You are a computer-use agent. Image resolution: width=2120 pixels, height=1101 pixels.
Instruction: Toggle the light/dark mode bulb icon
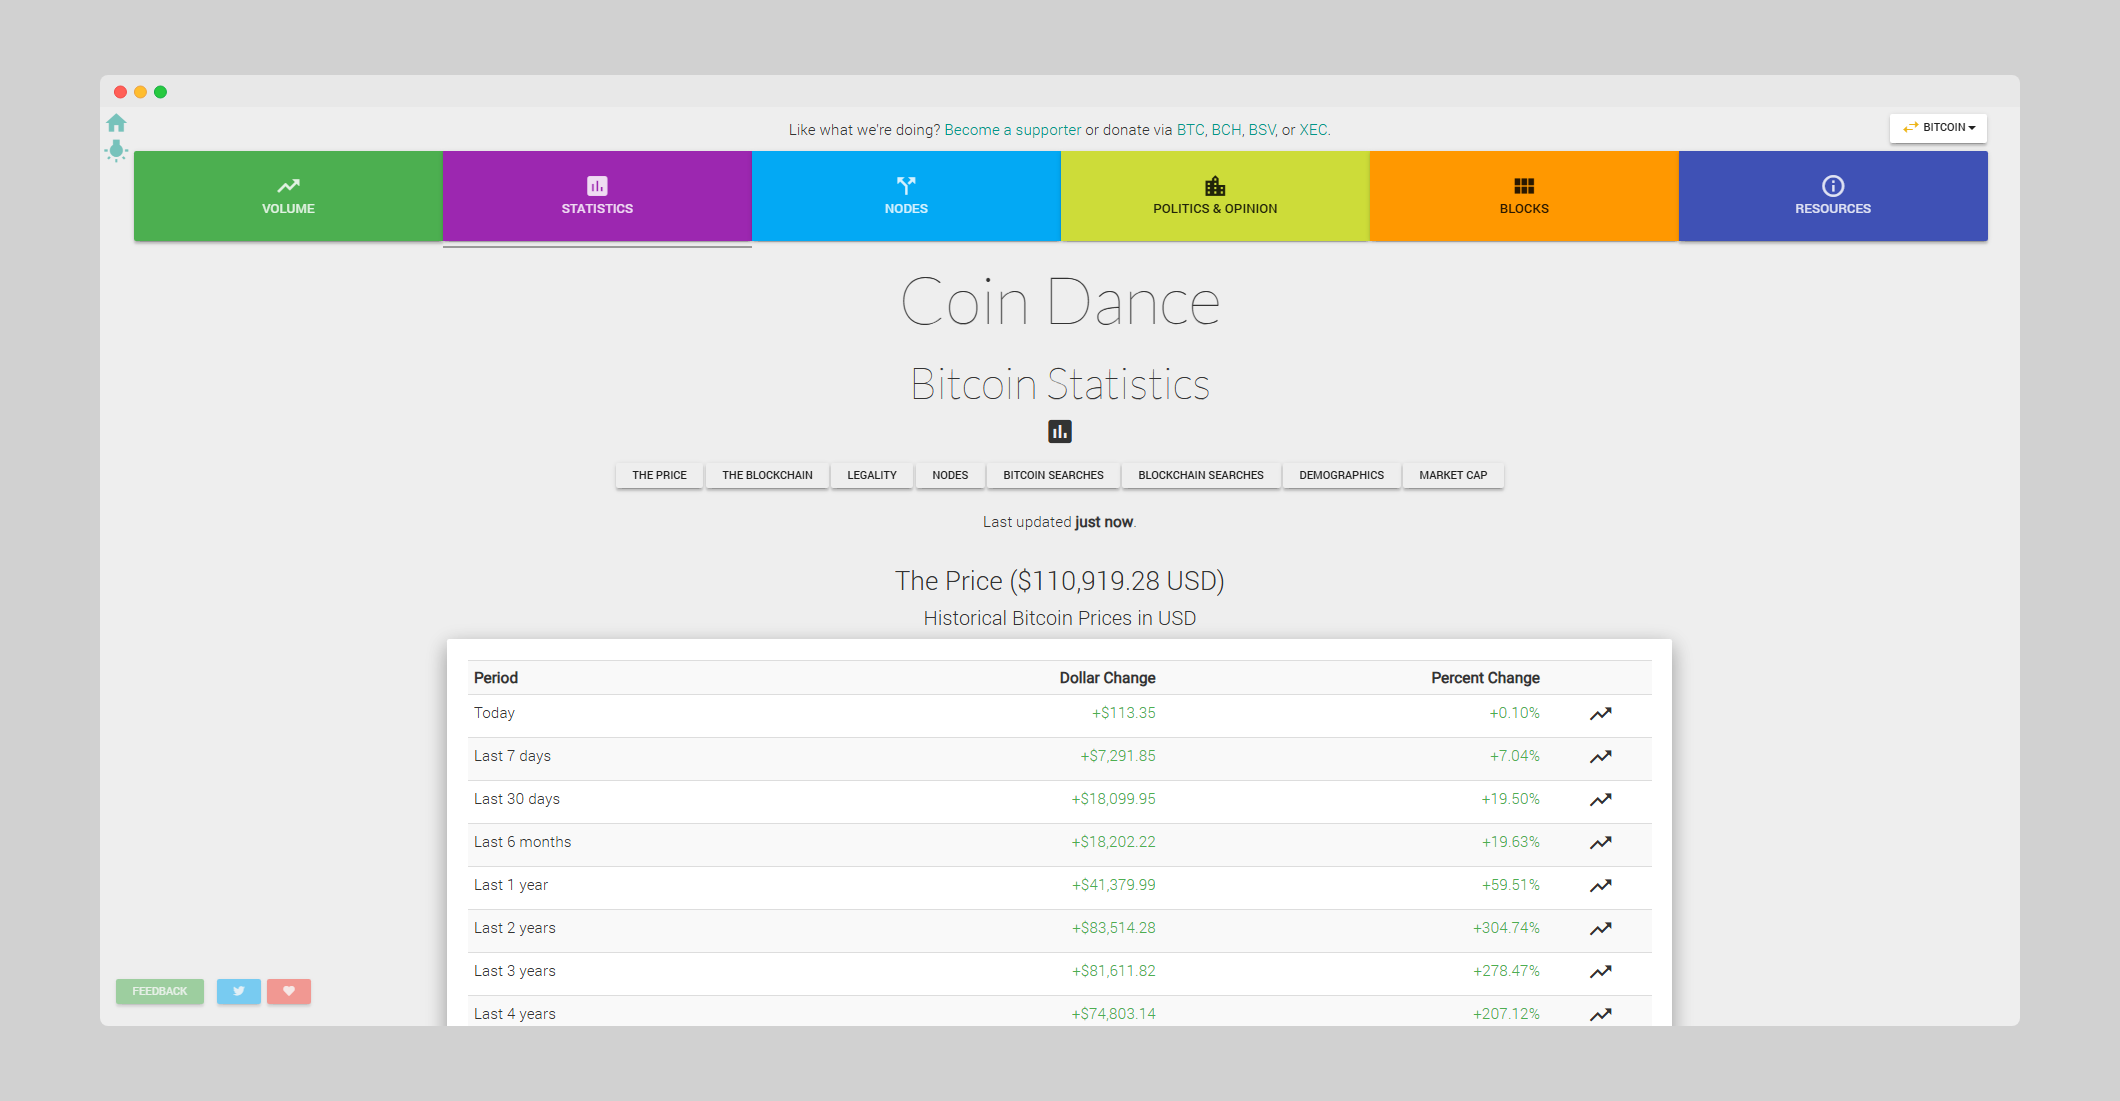(x=116, y=151)
